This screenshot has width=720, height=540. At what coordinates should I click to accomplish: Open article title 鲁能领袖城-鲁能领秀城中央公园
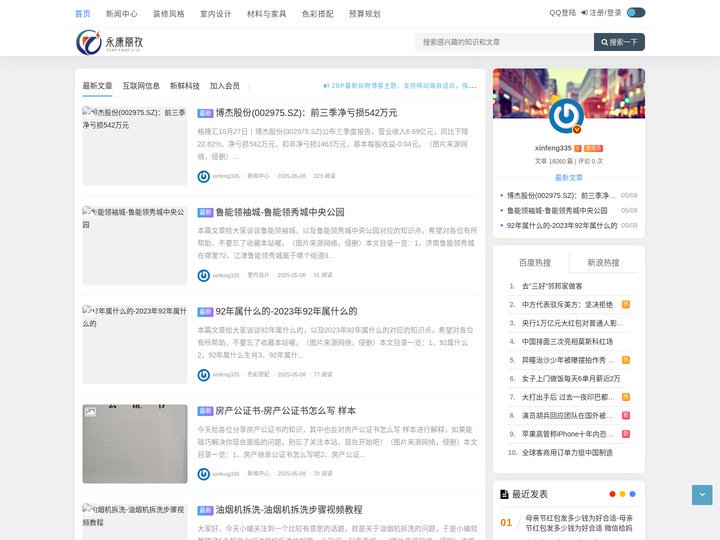click(280, 212)
